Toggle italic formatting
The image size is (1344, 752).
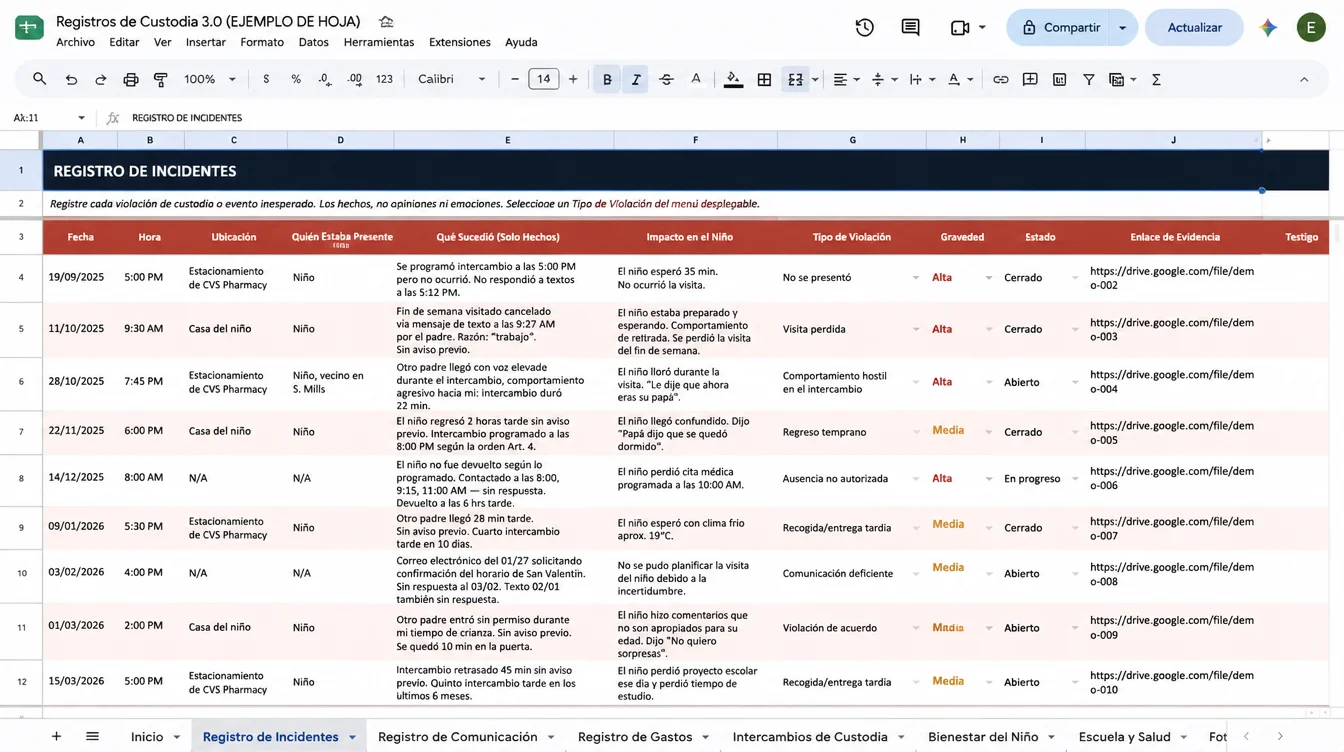tap(636, 79)
